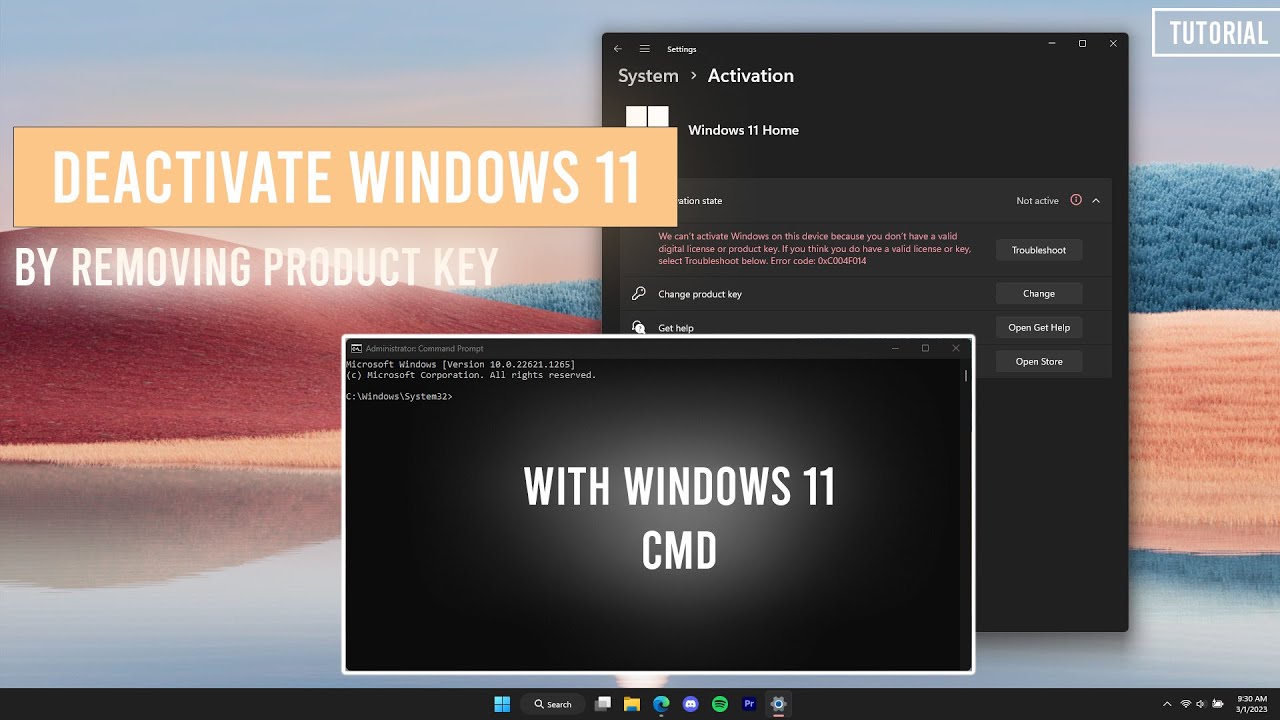Open the Settings hamburger navigation menu
The width and height of the screenshot is (1280, 720).
coord(645,49)
